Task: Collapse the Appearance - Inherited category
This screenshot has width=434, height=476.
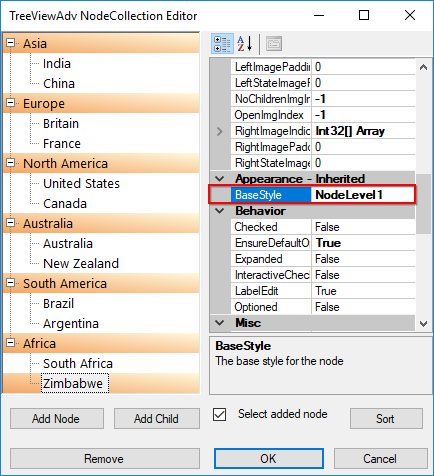Action: (x=220, y=179)
